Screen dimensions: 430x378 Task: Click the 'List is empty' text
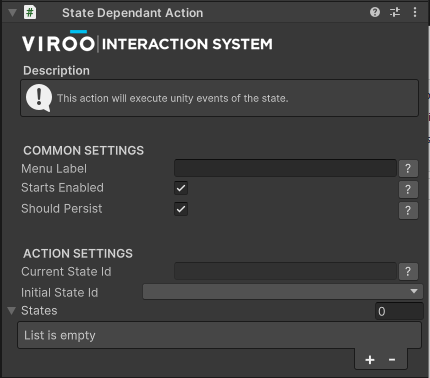[x=60, y=335]
